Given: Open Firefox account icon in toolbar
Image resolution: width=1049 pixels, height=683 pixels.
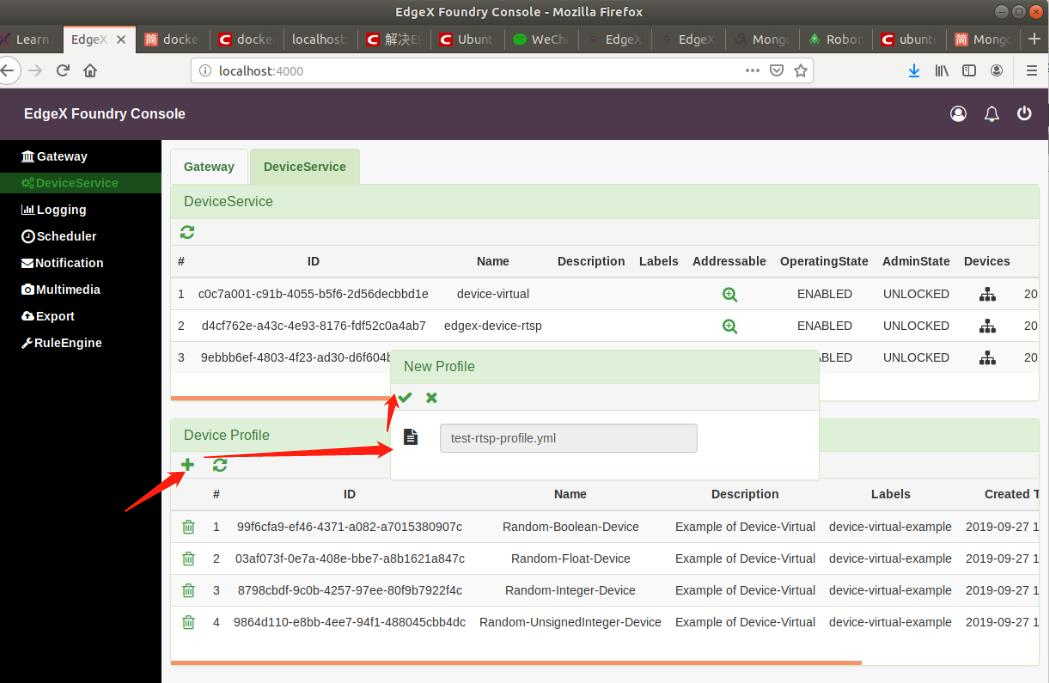Looking at the screenshot, I should [x=996, y=70].
